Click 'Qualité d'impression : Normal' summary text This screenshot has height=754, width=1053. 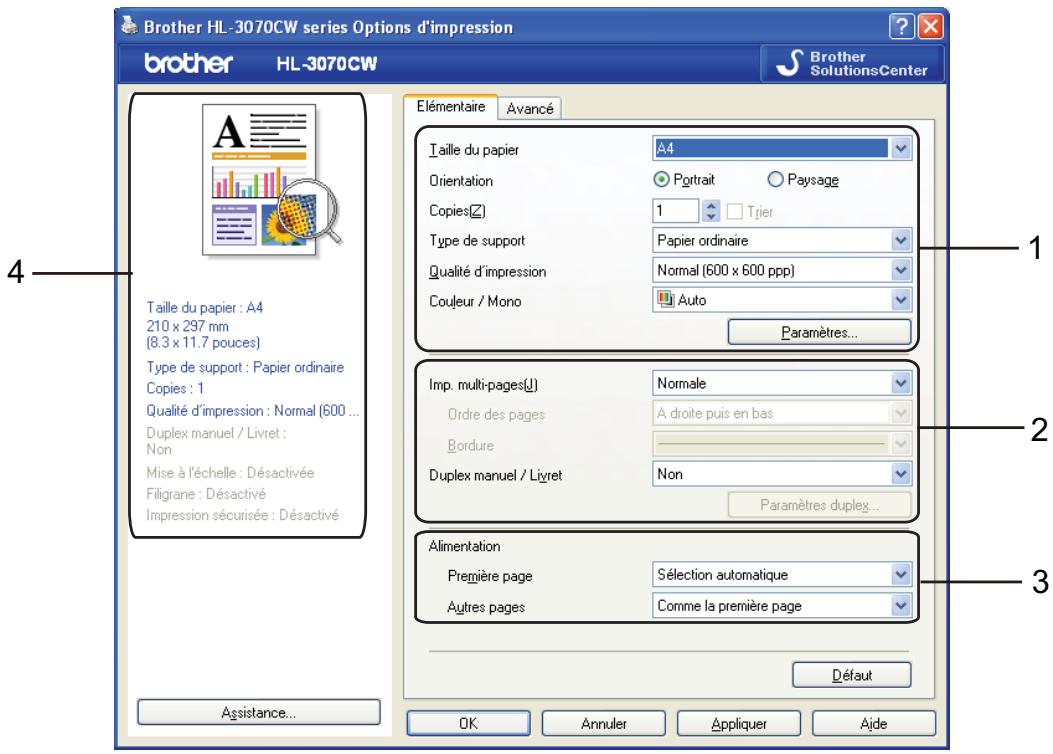click(x=253, y=410)
